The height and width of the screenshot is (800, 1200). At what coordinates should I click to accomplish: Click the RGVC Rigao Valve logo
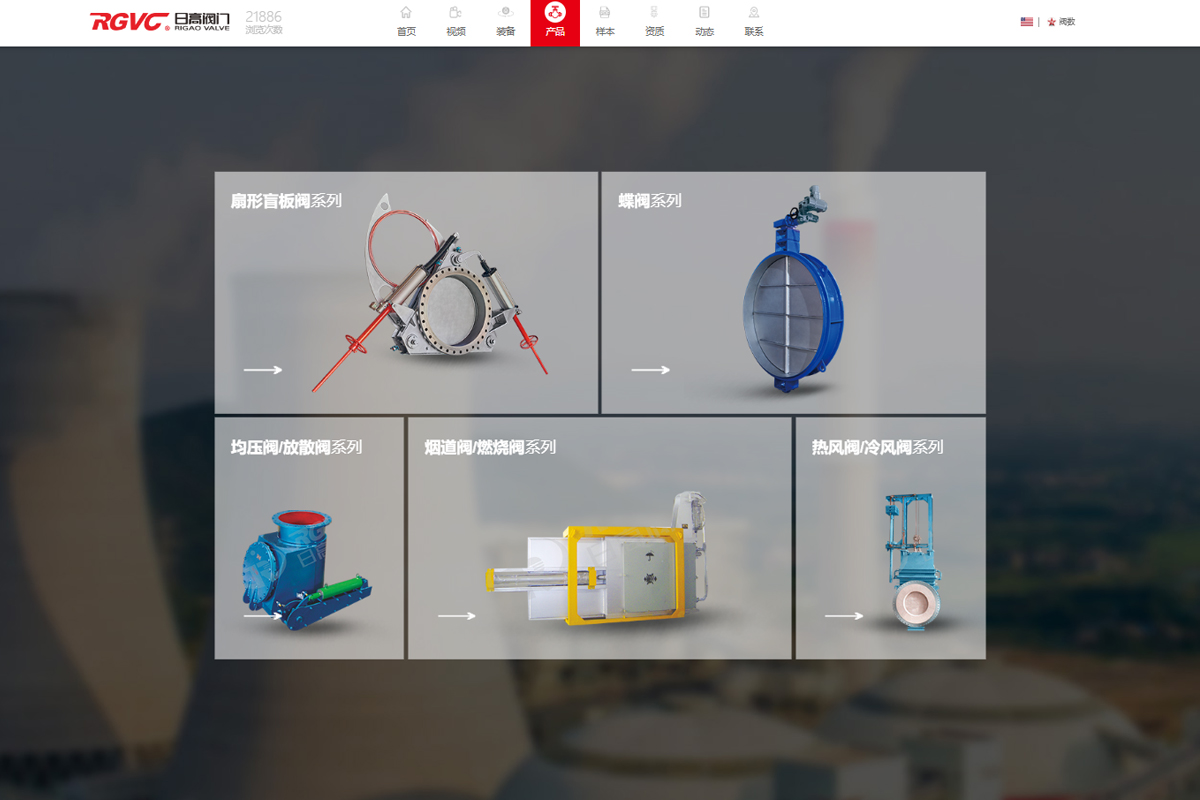point(160,22)
